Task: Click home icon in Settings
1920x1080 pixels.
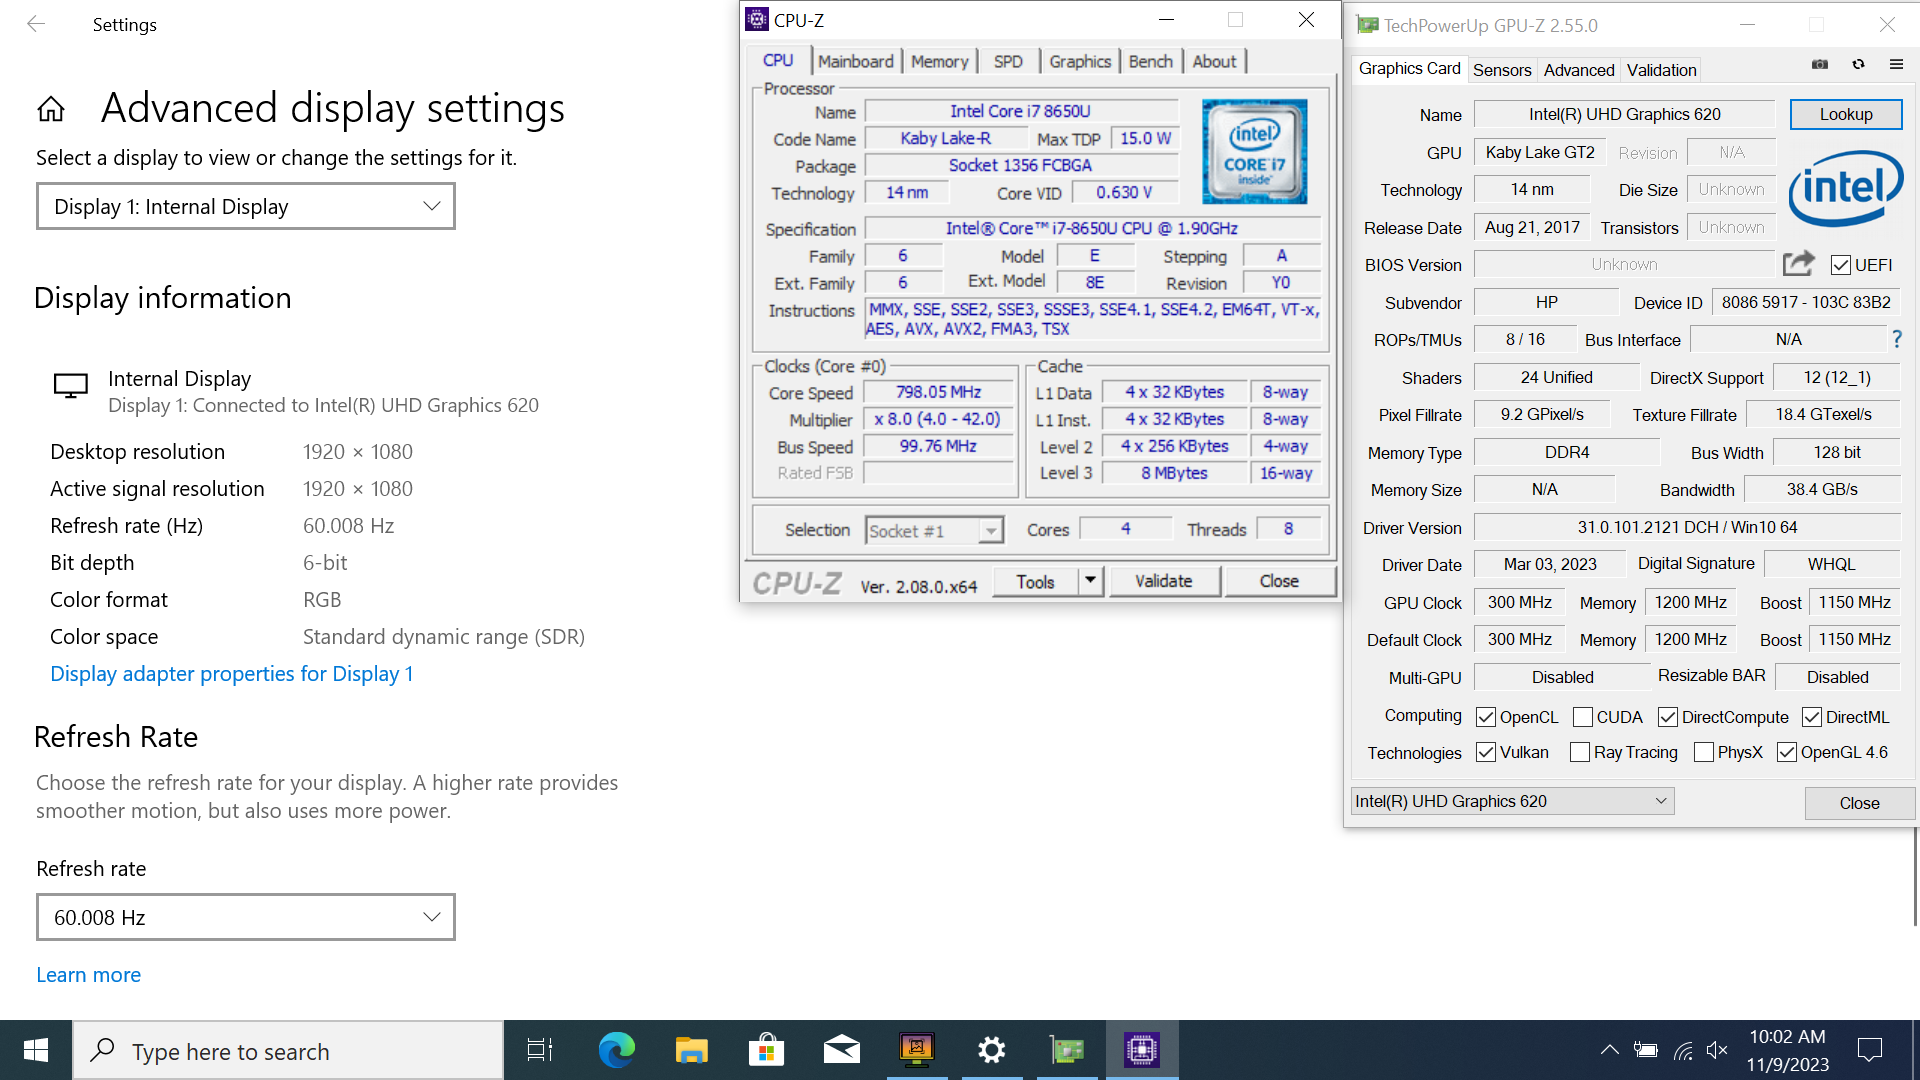Action: click(51, 108)
